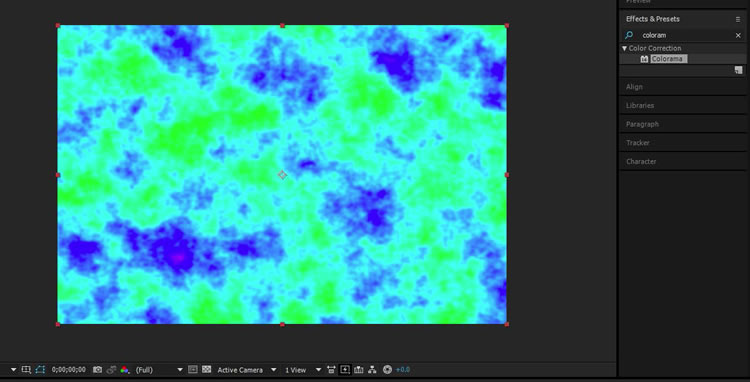Click the top-middle layer edge handle
750x382 pixels.
point(282,25)
